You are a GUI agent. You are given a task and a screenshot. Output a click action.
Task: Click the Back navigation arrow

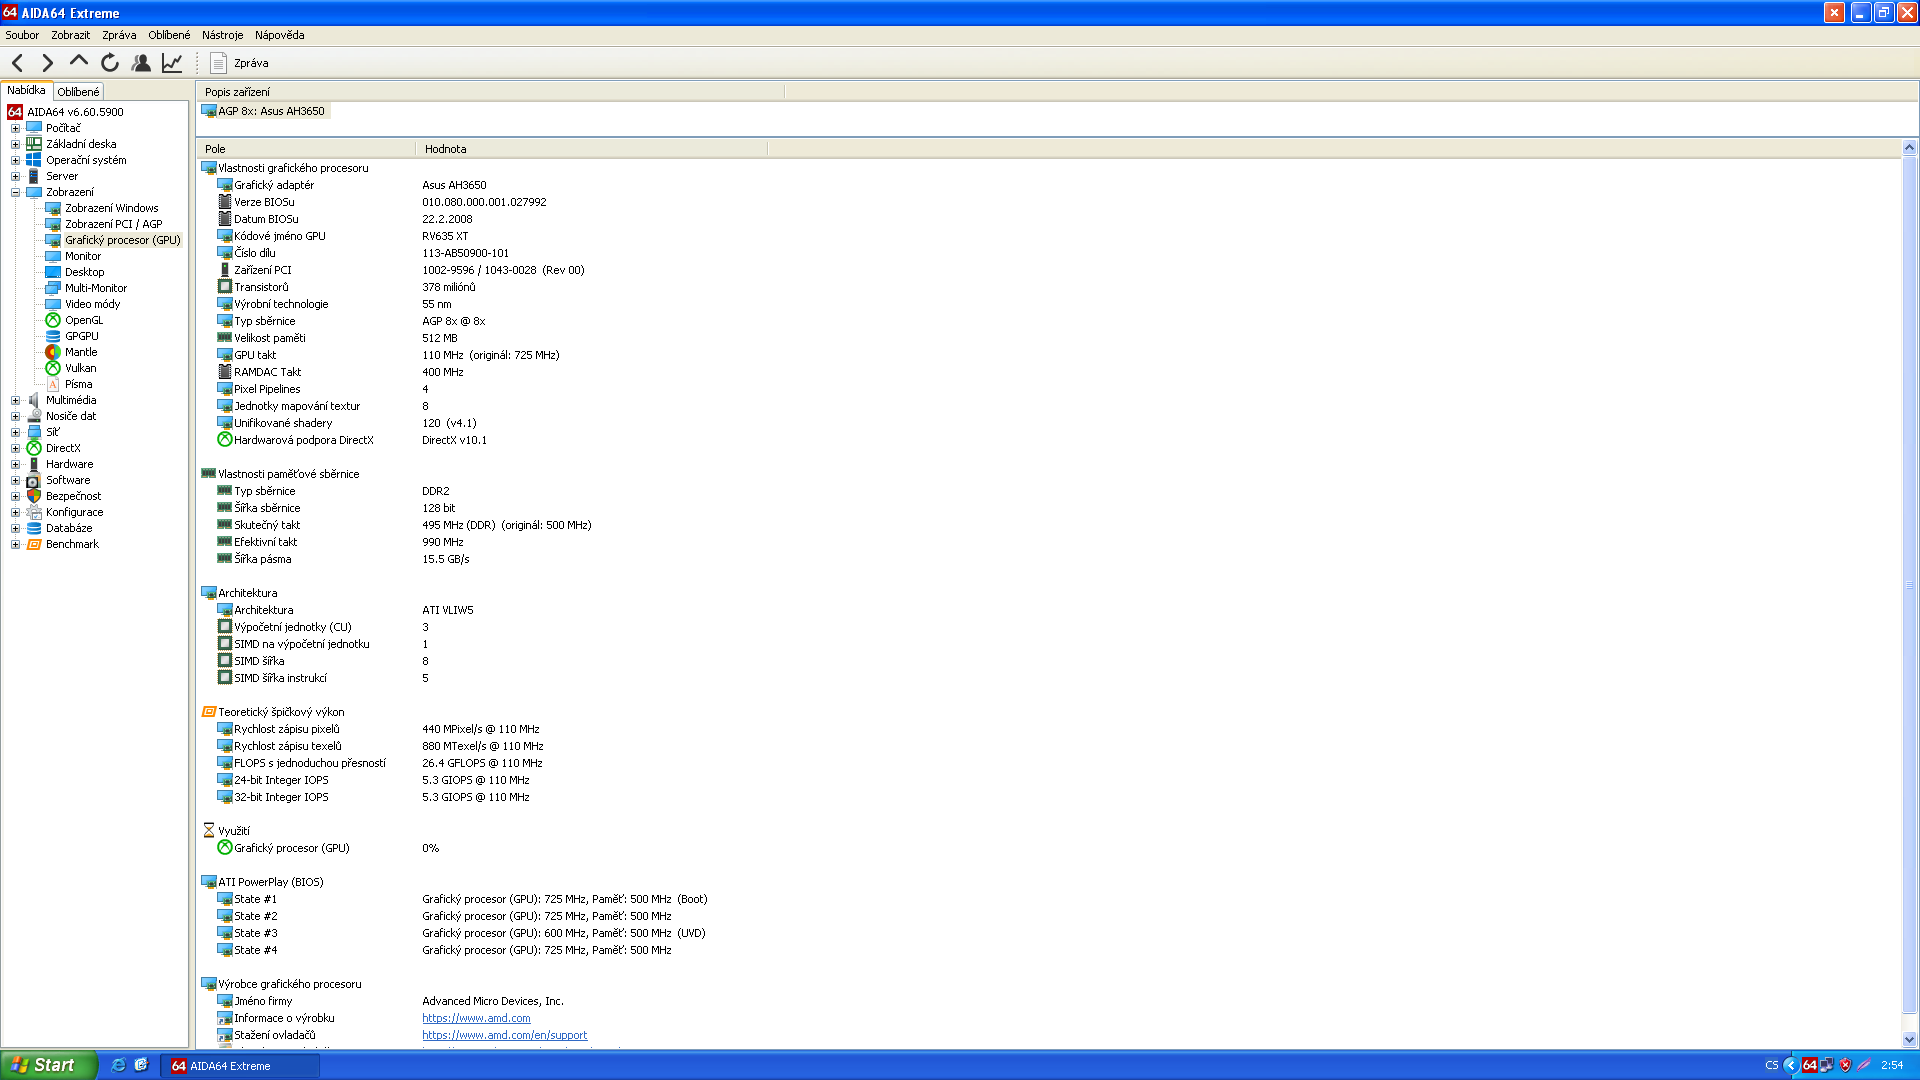(x=18, y=63)
